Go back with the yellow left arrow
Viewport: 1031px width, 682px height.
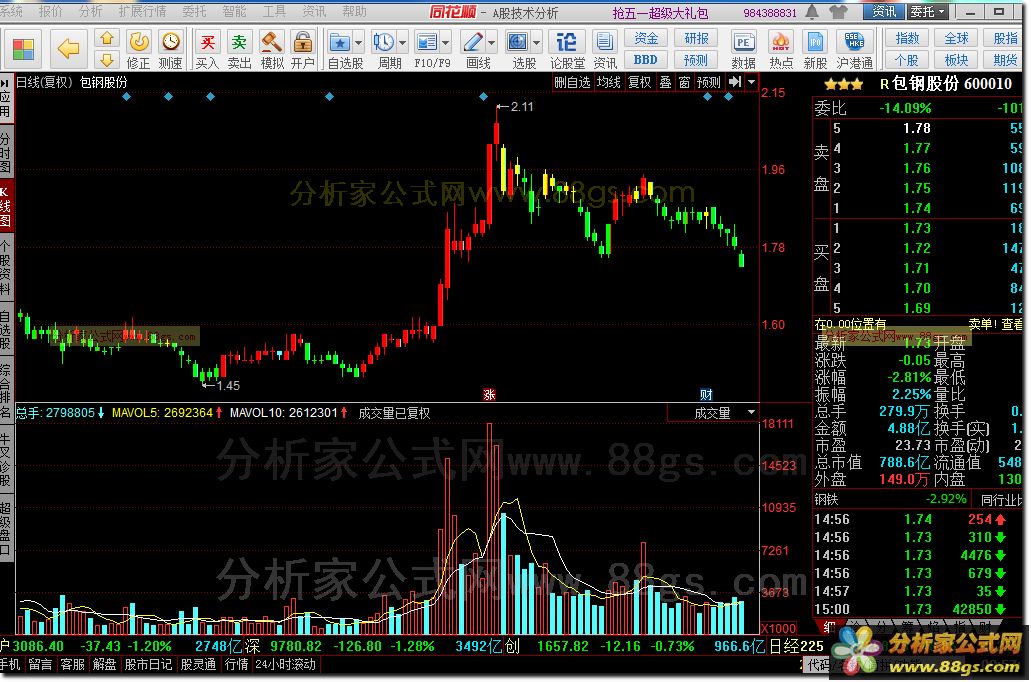point(68,48)
